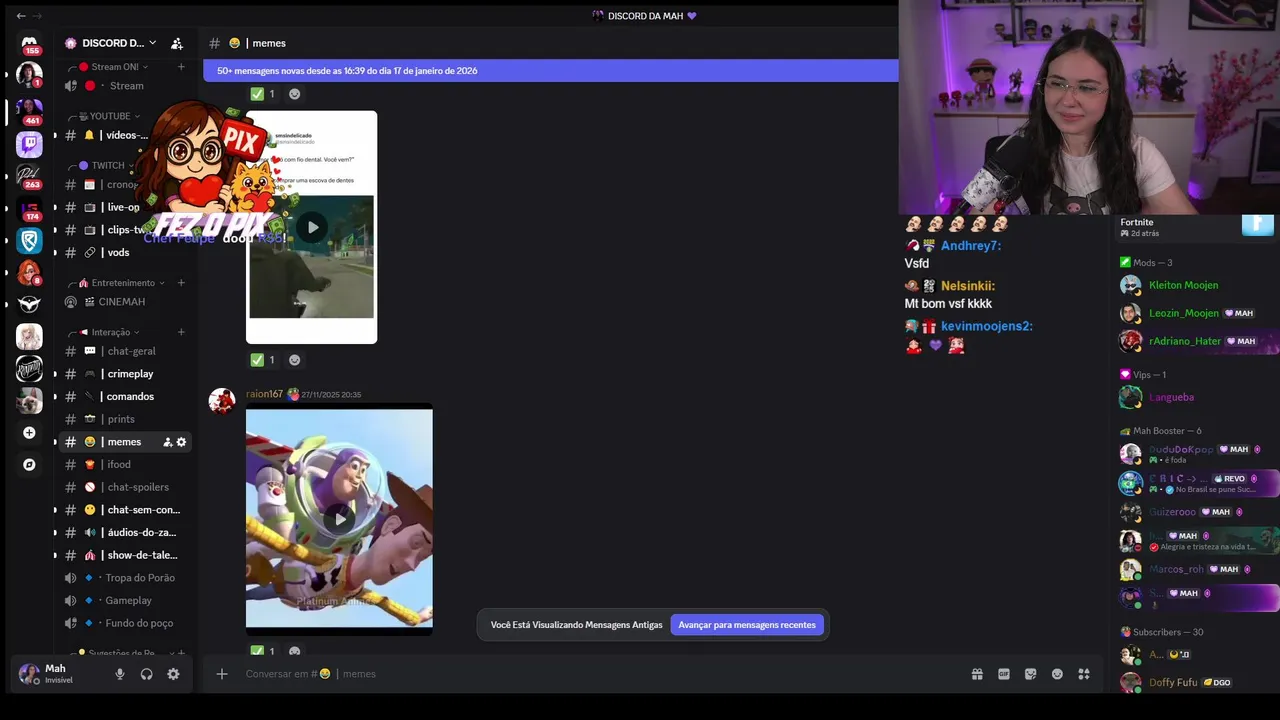Click send gift icon in message bar
The height and width of the screenshot is (720, 1280).
(x=977, y=674)
